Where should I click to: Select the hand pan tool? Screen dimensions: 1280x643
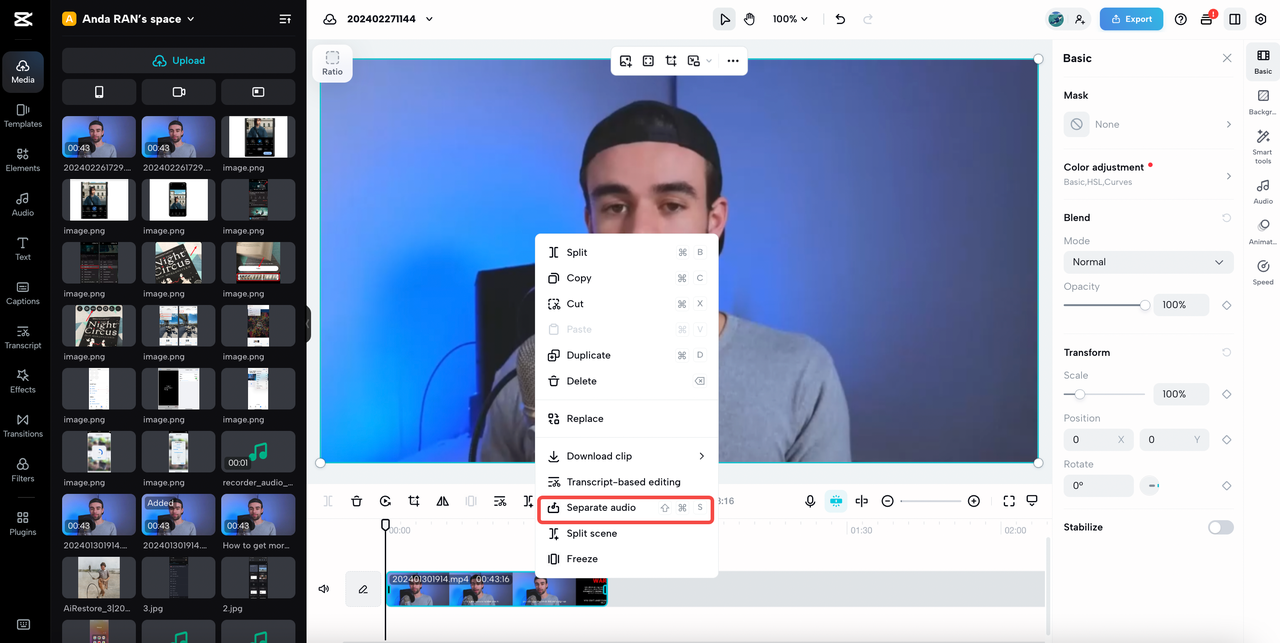(749, 19)
